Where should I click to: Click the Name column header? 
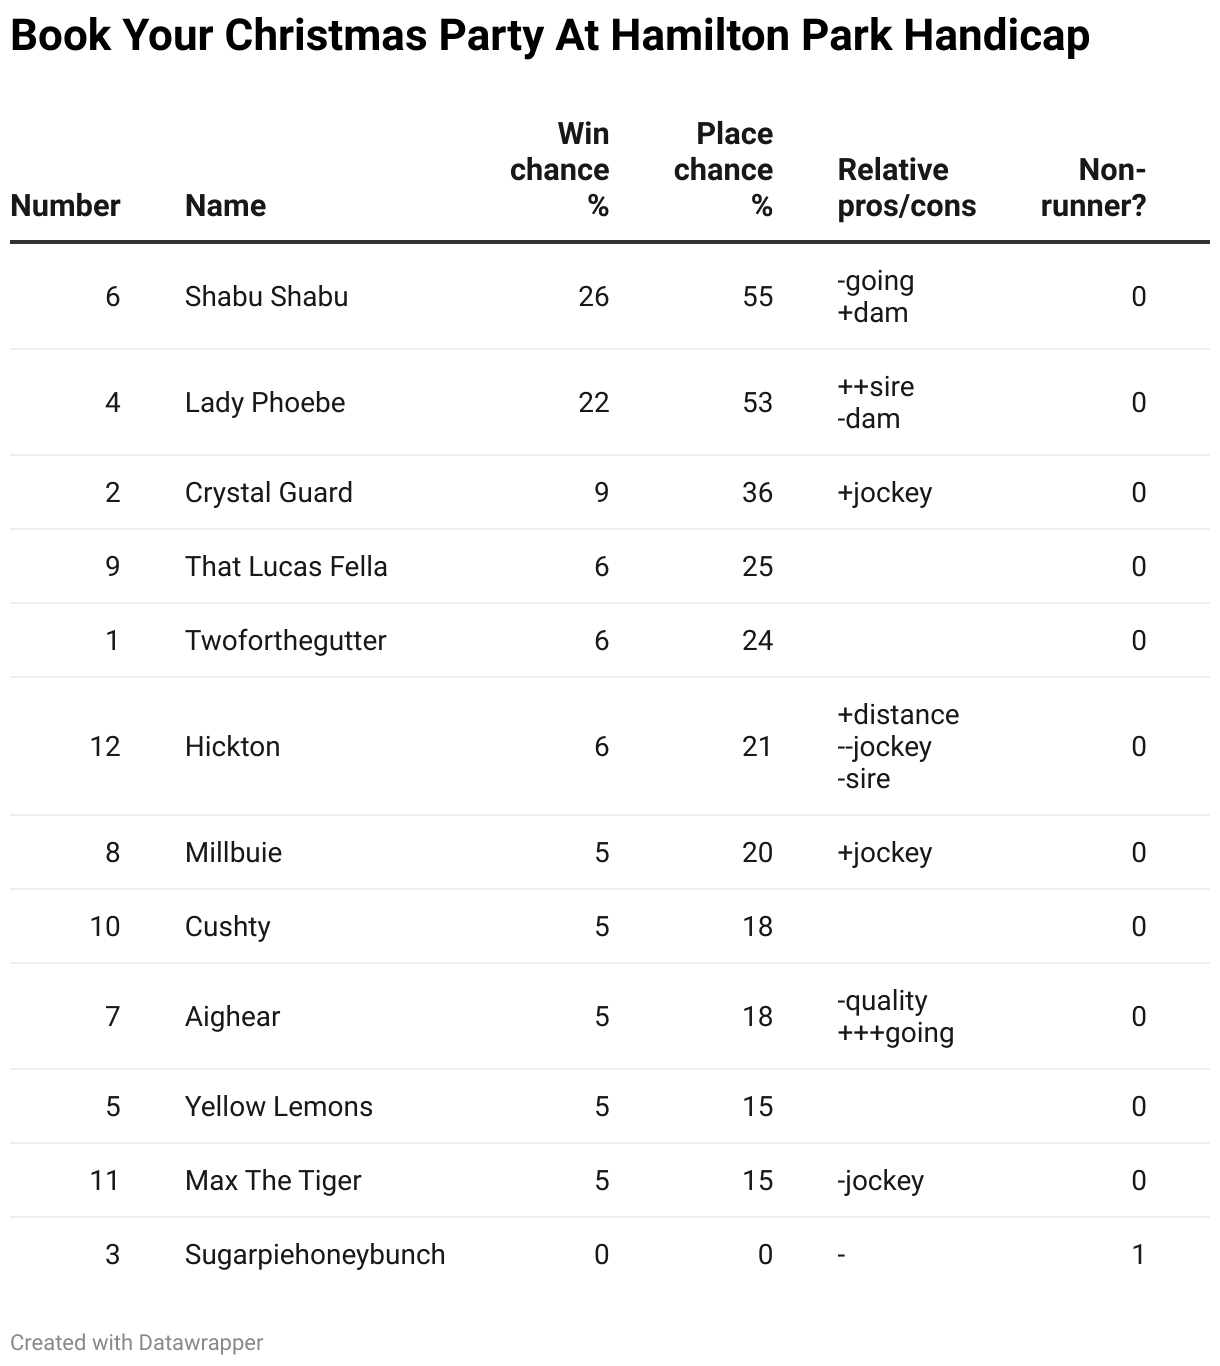click(x=225, y=206)
